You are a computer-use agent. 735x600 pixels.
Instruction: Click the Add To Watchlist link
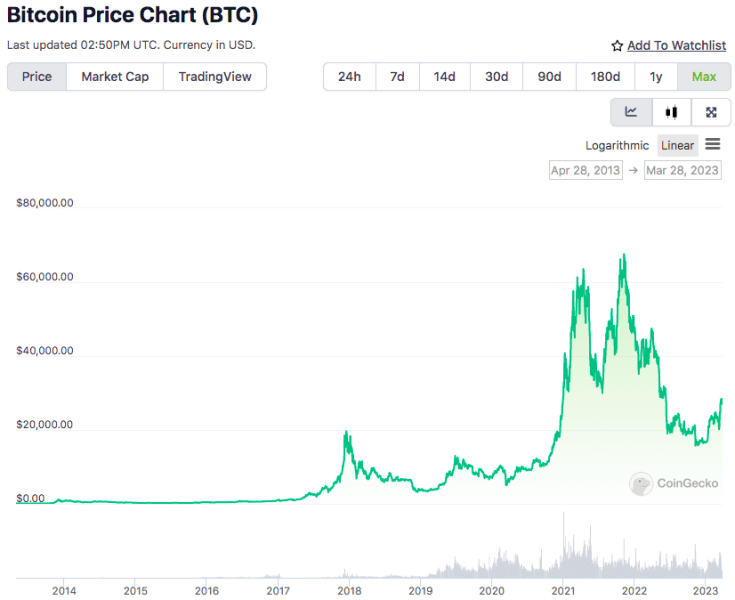(x=676, y=46)
